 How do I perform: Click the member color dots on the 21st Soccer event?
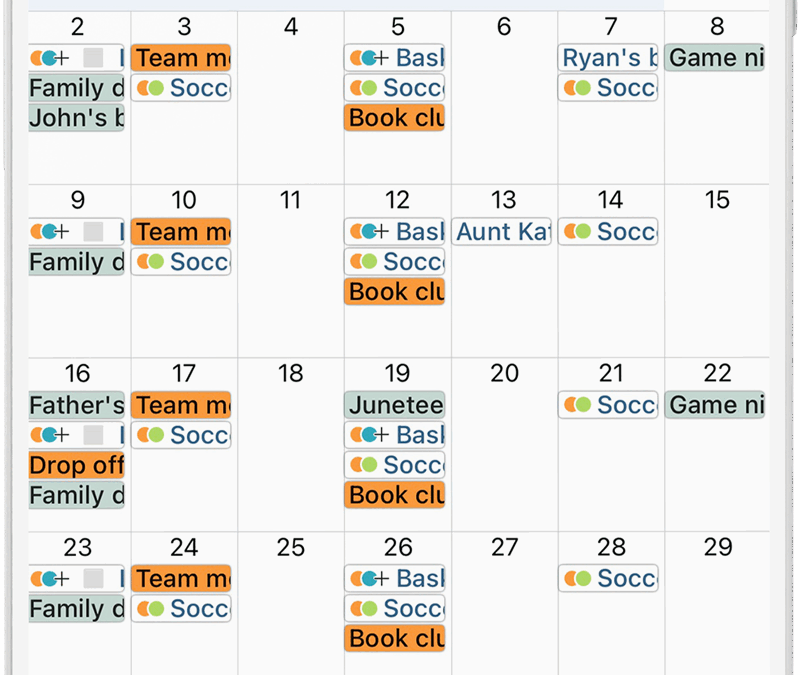577,405
